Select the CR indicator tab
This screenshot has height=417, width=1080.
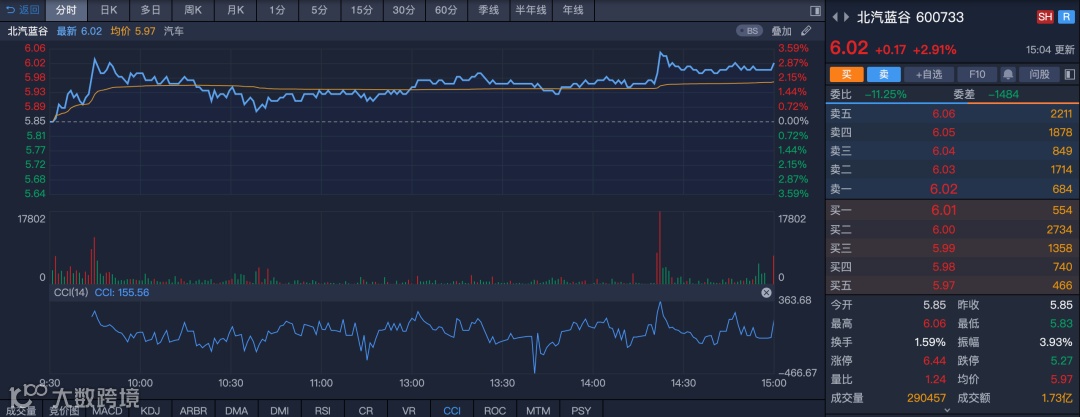pyautogui.click(x=366, y=410)
